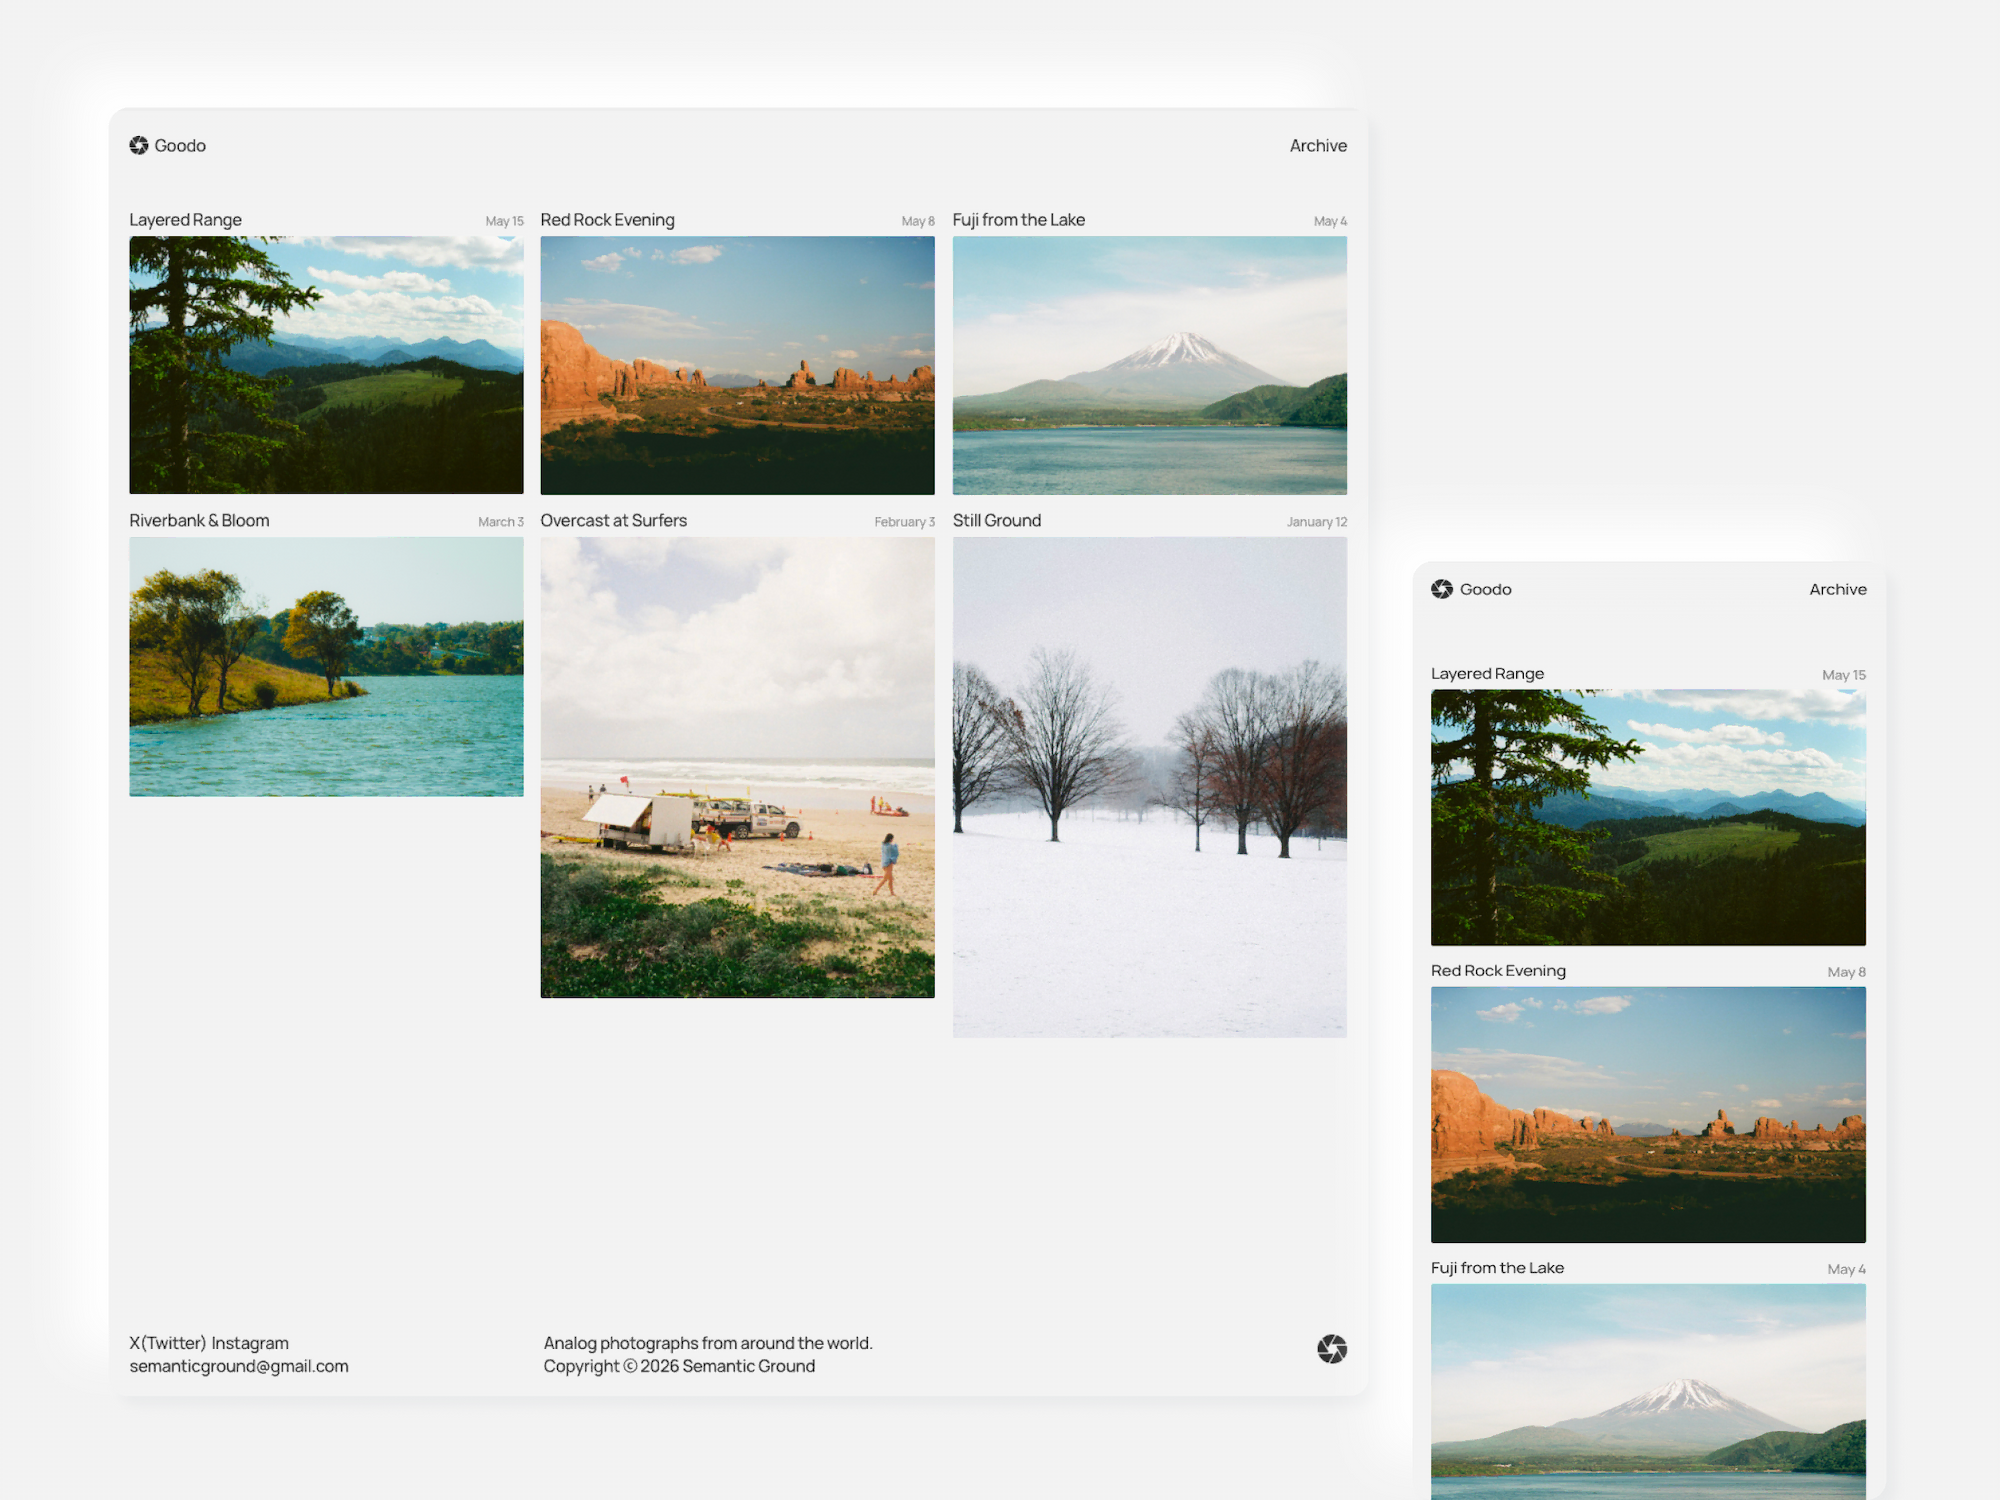The height and width of the screenshot is (1500, 2000).
Task: Select the shutter icon next to 'Goodo' text
Action: (x=139, y=145)
